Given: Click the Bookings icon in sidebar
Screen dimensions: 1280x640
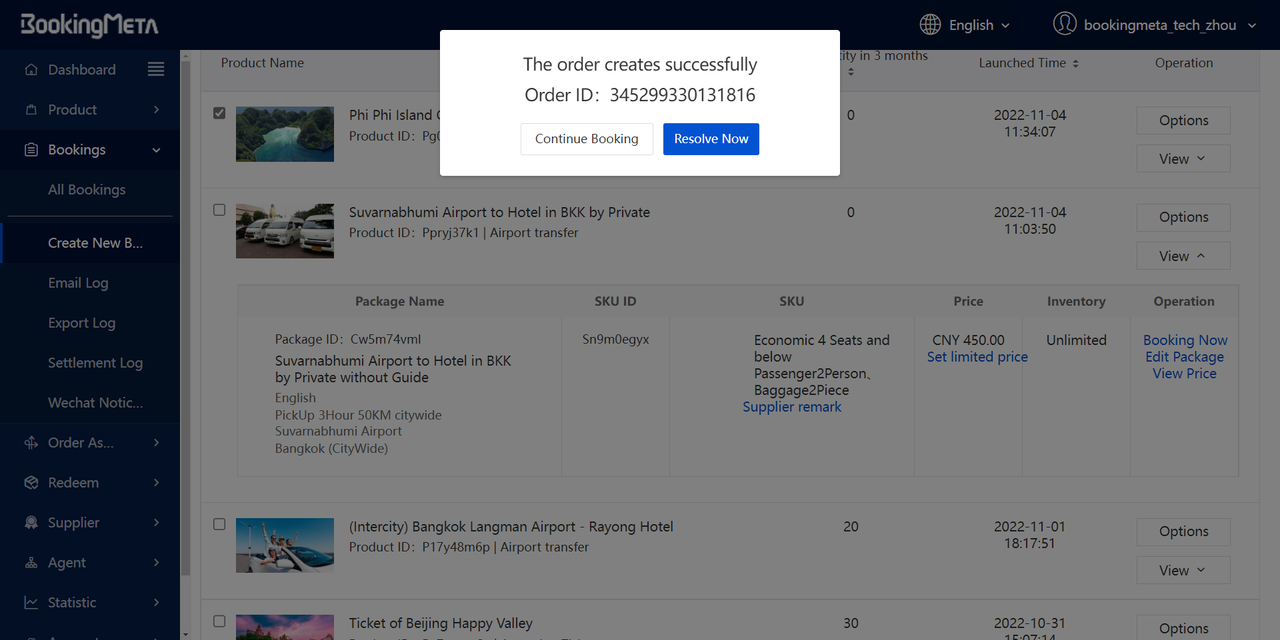Looking at the screenshot, I should coord(30,150).
